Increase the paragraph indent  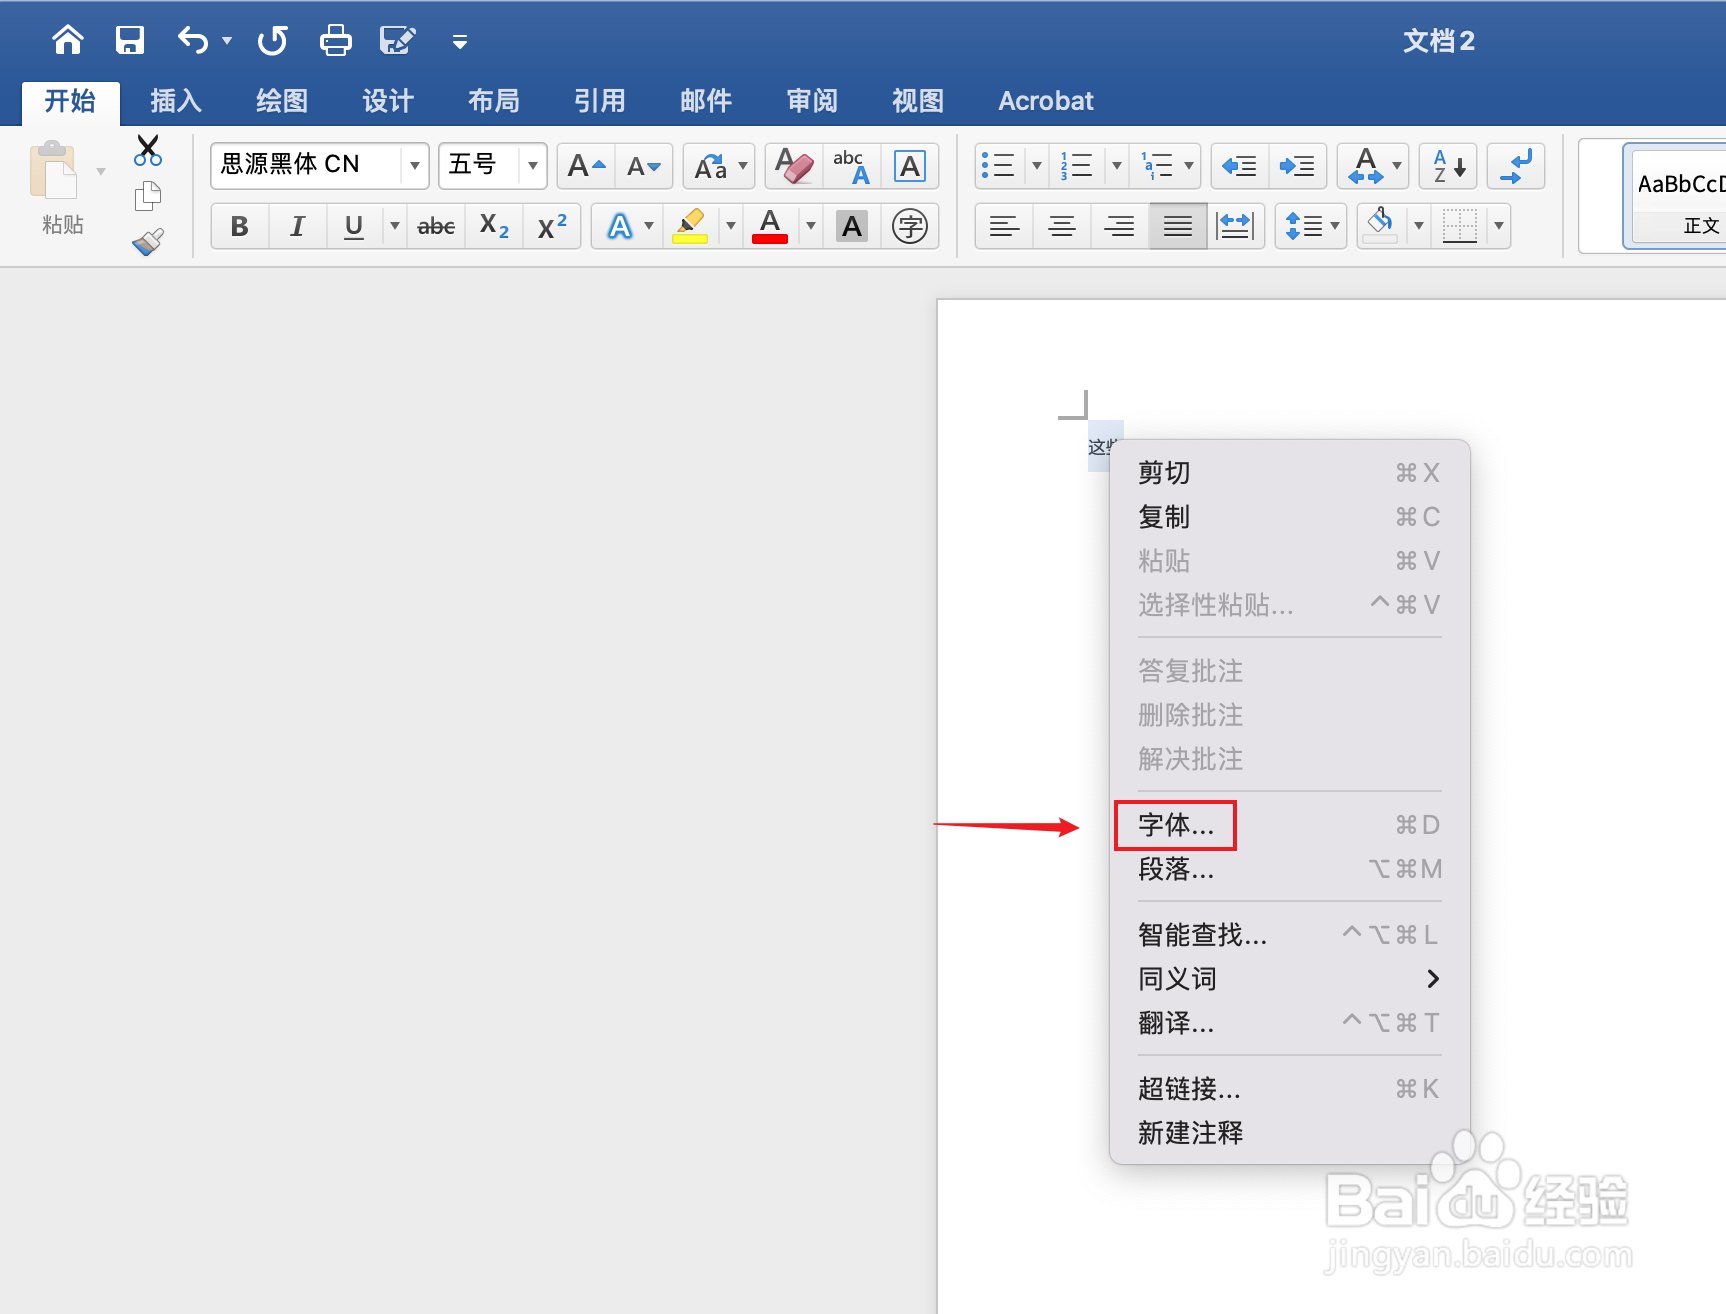1298,166
